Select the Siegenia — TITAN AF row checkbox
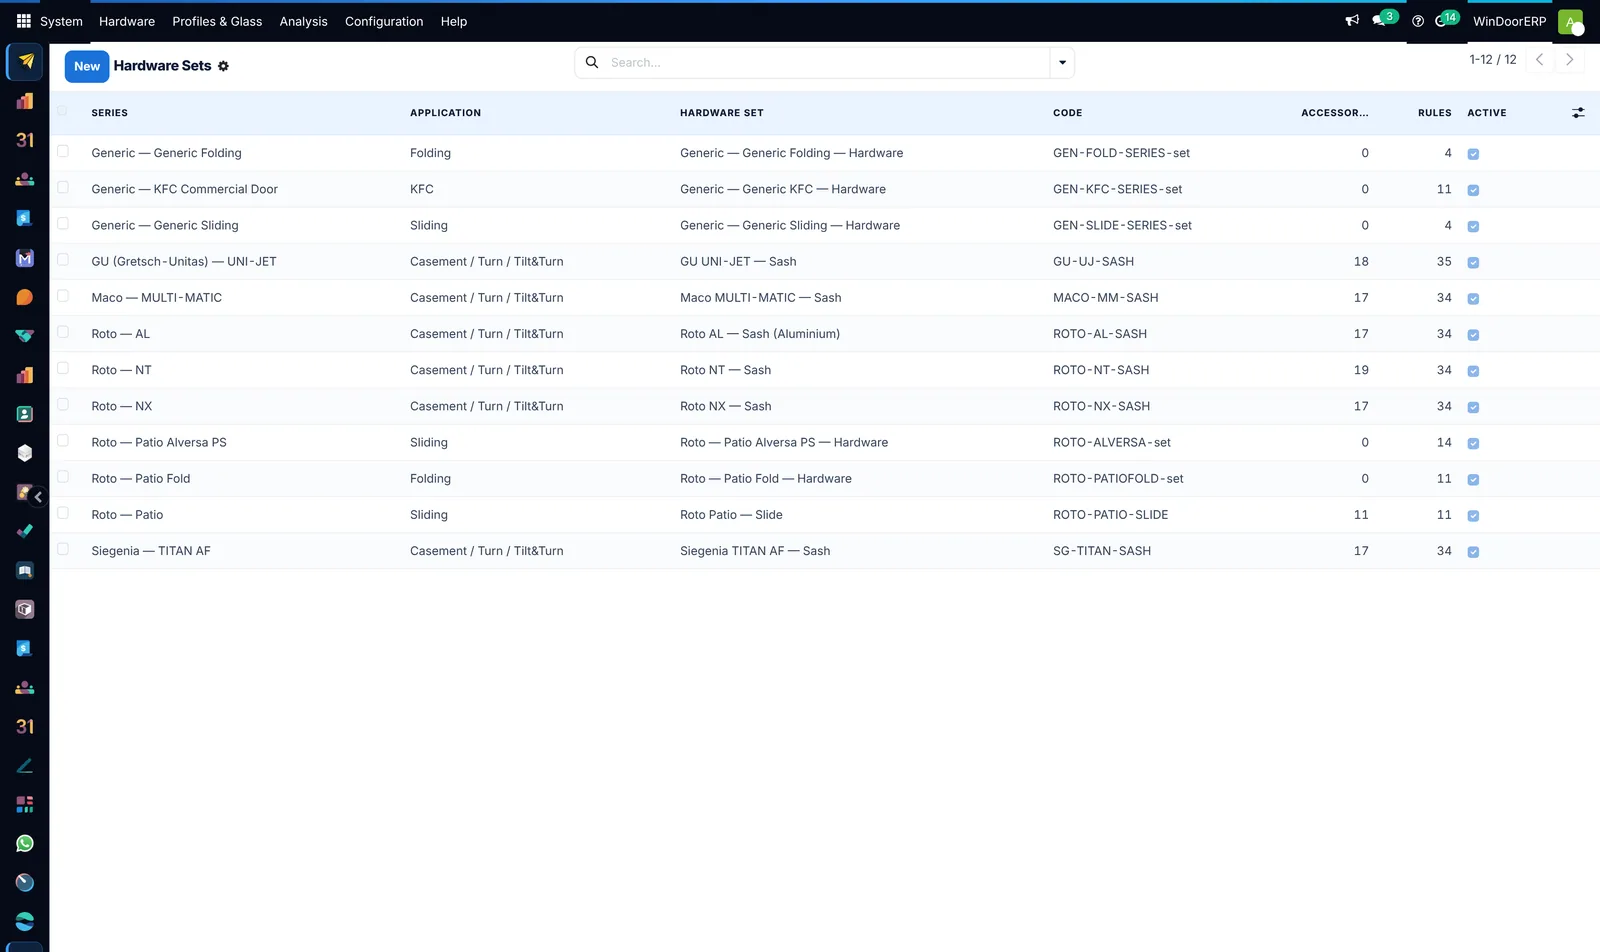This screenshot has height=952, width=1600. point(63,549)
